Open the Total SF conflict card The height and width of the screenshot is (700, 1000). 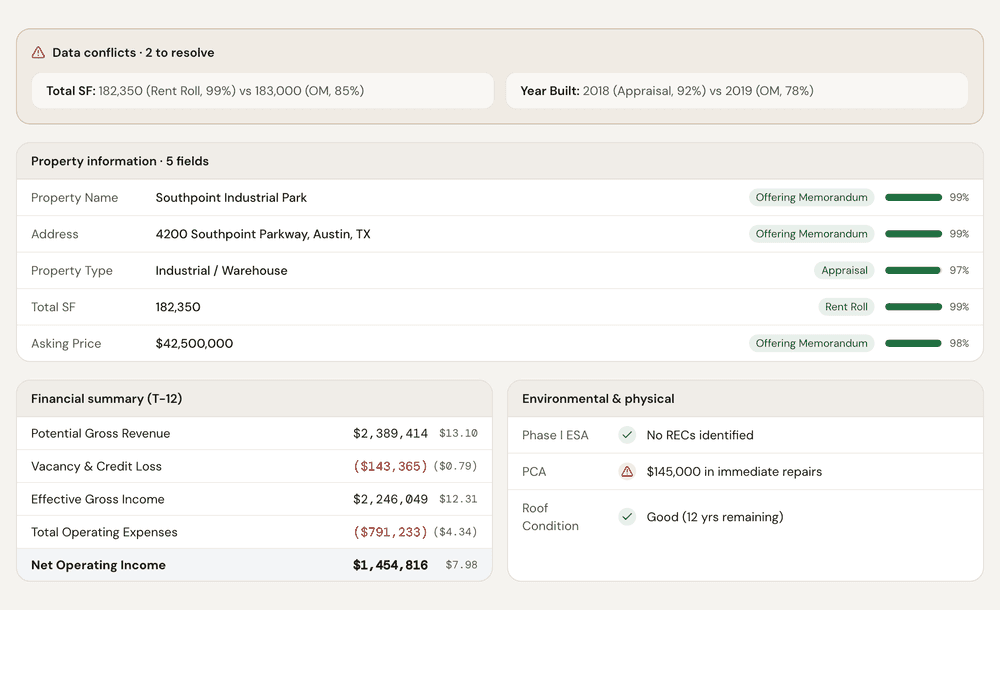point(263,91)
